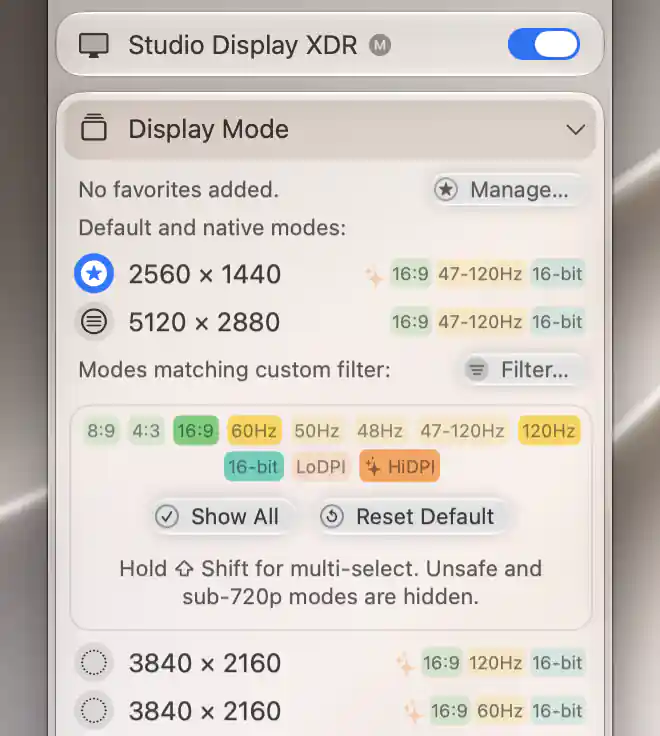This screenshot has height=736, width=660.
Task: Click the 60Hz tag on the 3840 × 2160 row
Action: coord(499,711)
